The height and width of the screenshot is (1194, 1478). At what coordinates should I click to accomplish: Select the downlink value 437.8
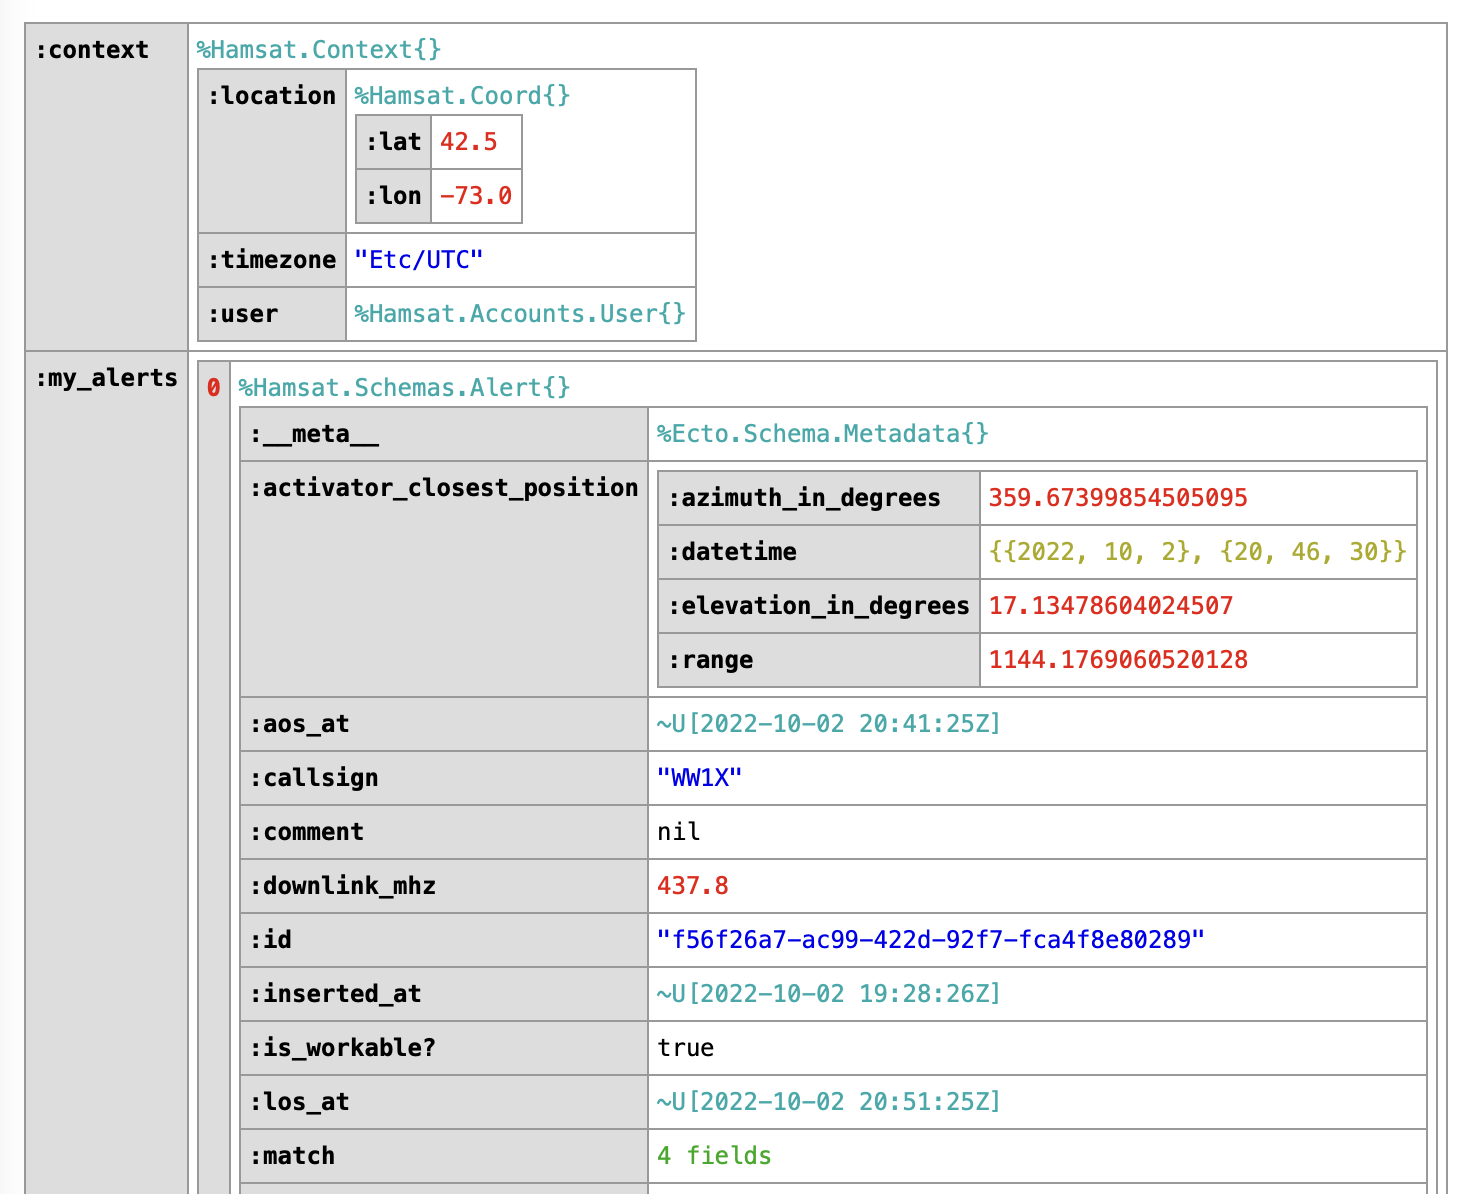coord(693,886)
